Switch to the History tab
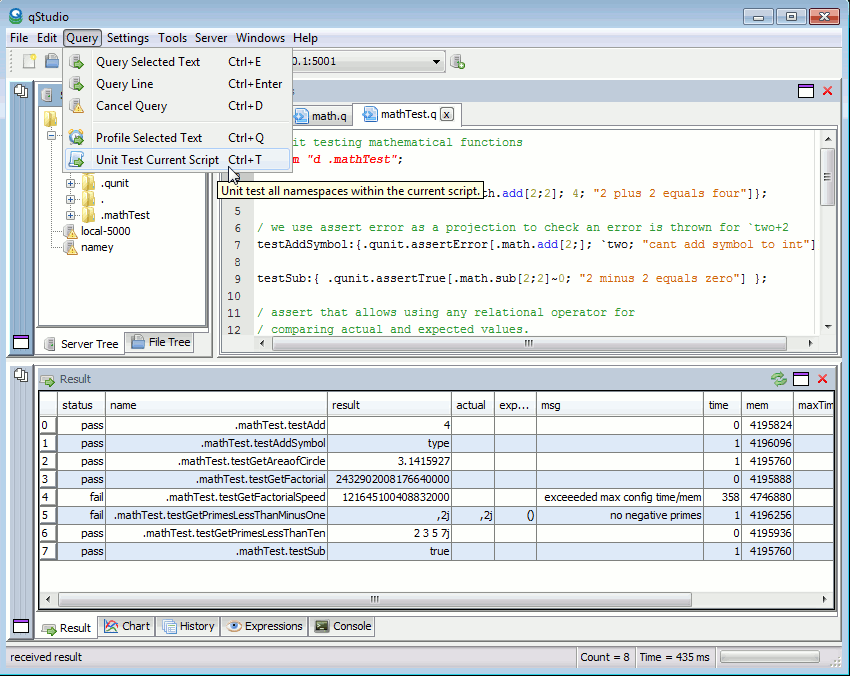850x676 pixels. [x=188, y=626]
